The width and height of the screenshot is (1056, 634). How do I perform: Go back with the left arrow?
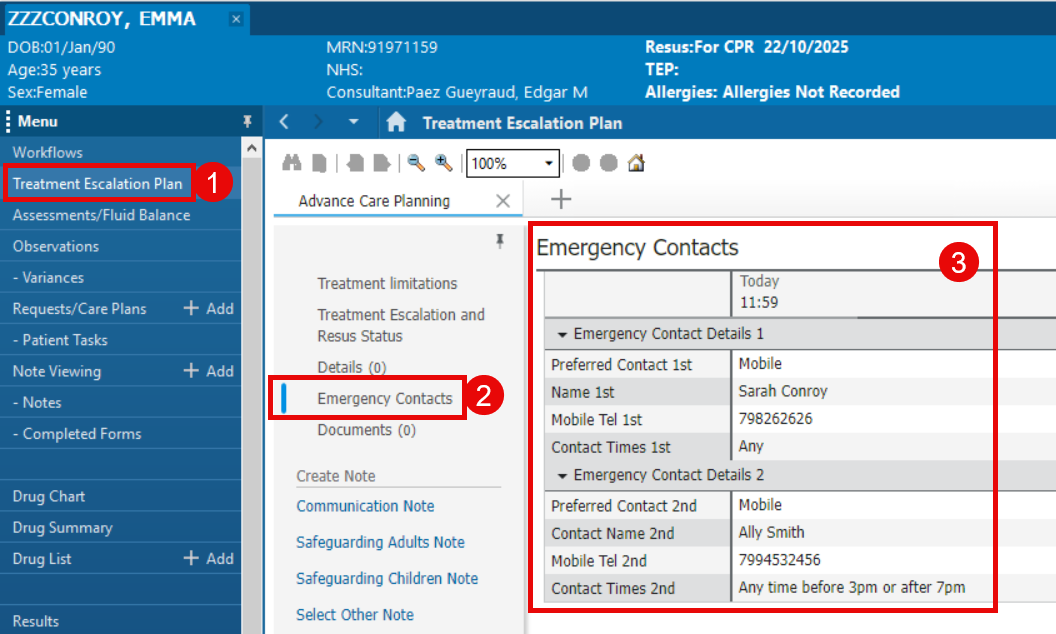click(x=285, y=122)
